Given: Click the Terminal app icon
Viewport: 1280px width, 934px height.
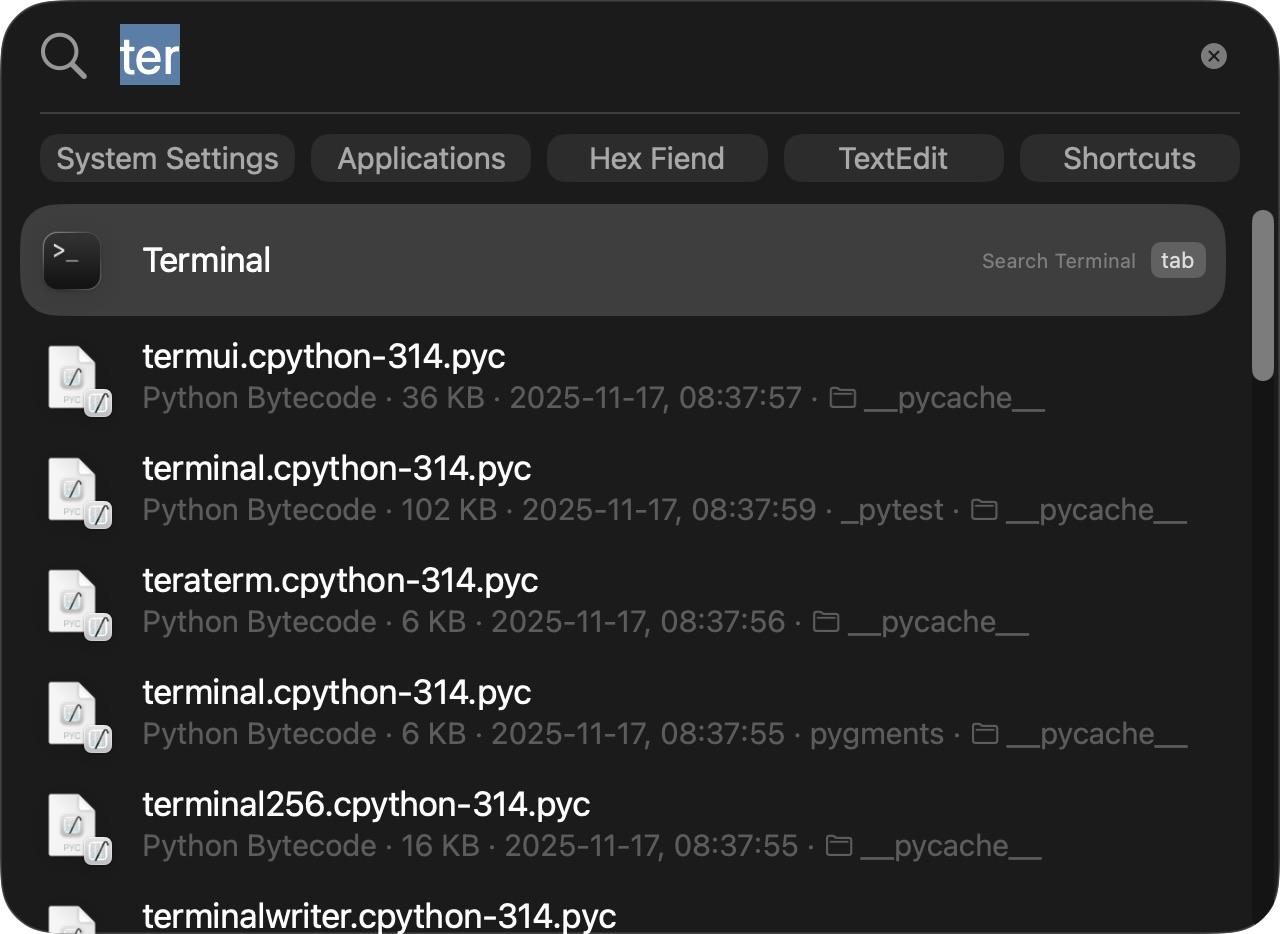Looking at the screenshot, I should click(x=72, y=261).
